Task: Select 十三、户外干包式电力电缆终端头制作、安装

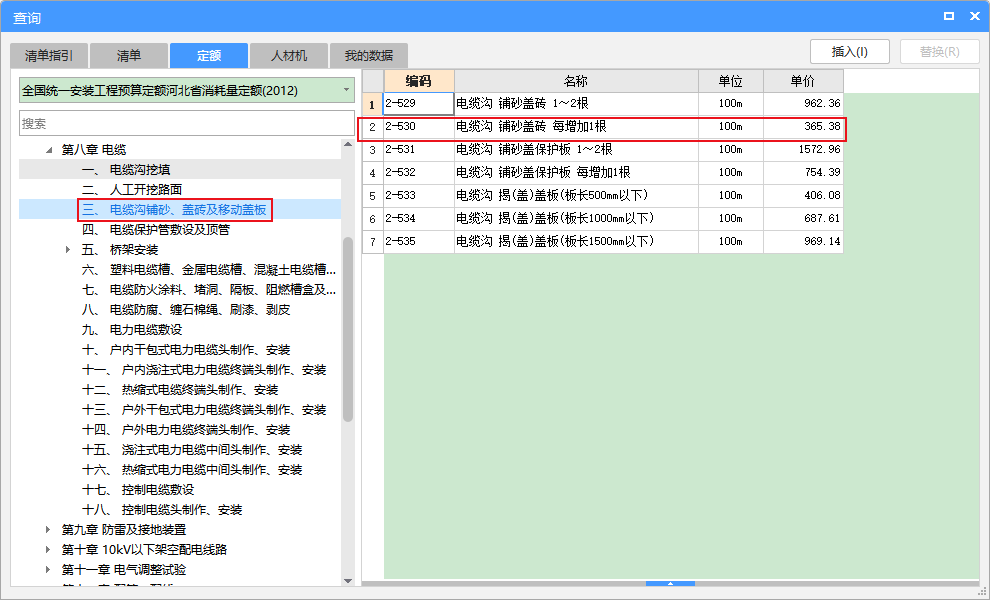Action: point(205,410)
